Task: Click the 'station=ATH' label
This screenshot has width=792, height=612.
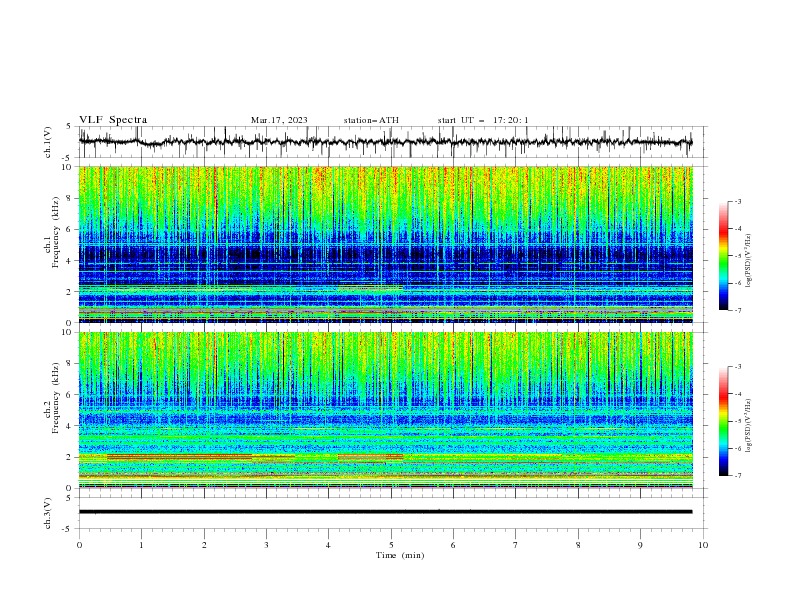Action: (371, 120)
